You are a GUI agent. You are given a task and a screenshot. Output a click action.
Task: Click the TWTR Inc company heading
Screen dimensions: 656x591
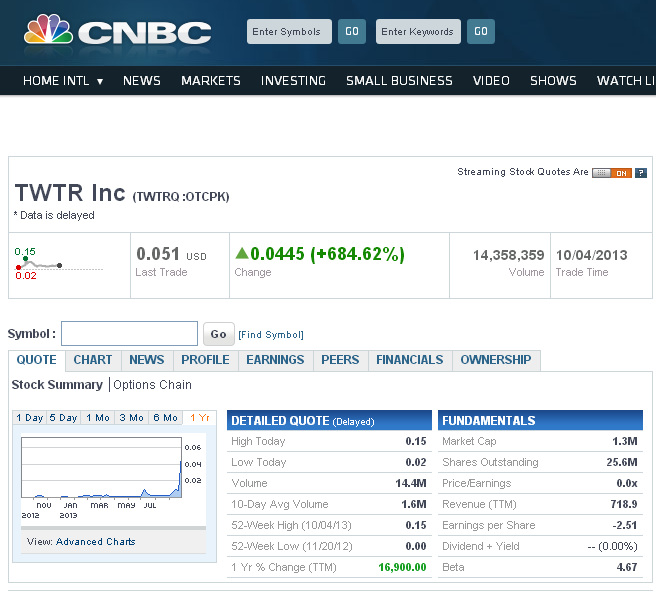coord(70,193)
